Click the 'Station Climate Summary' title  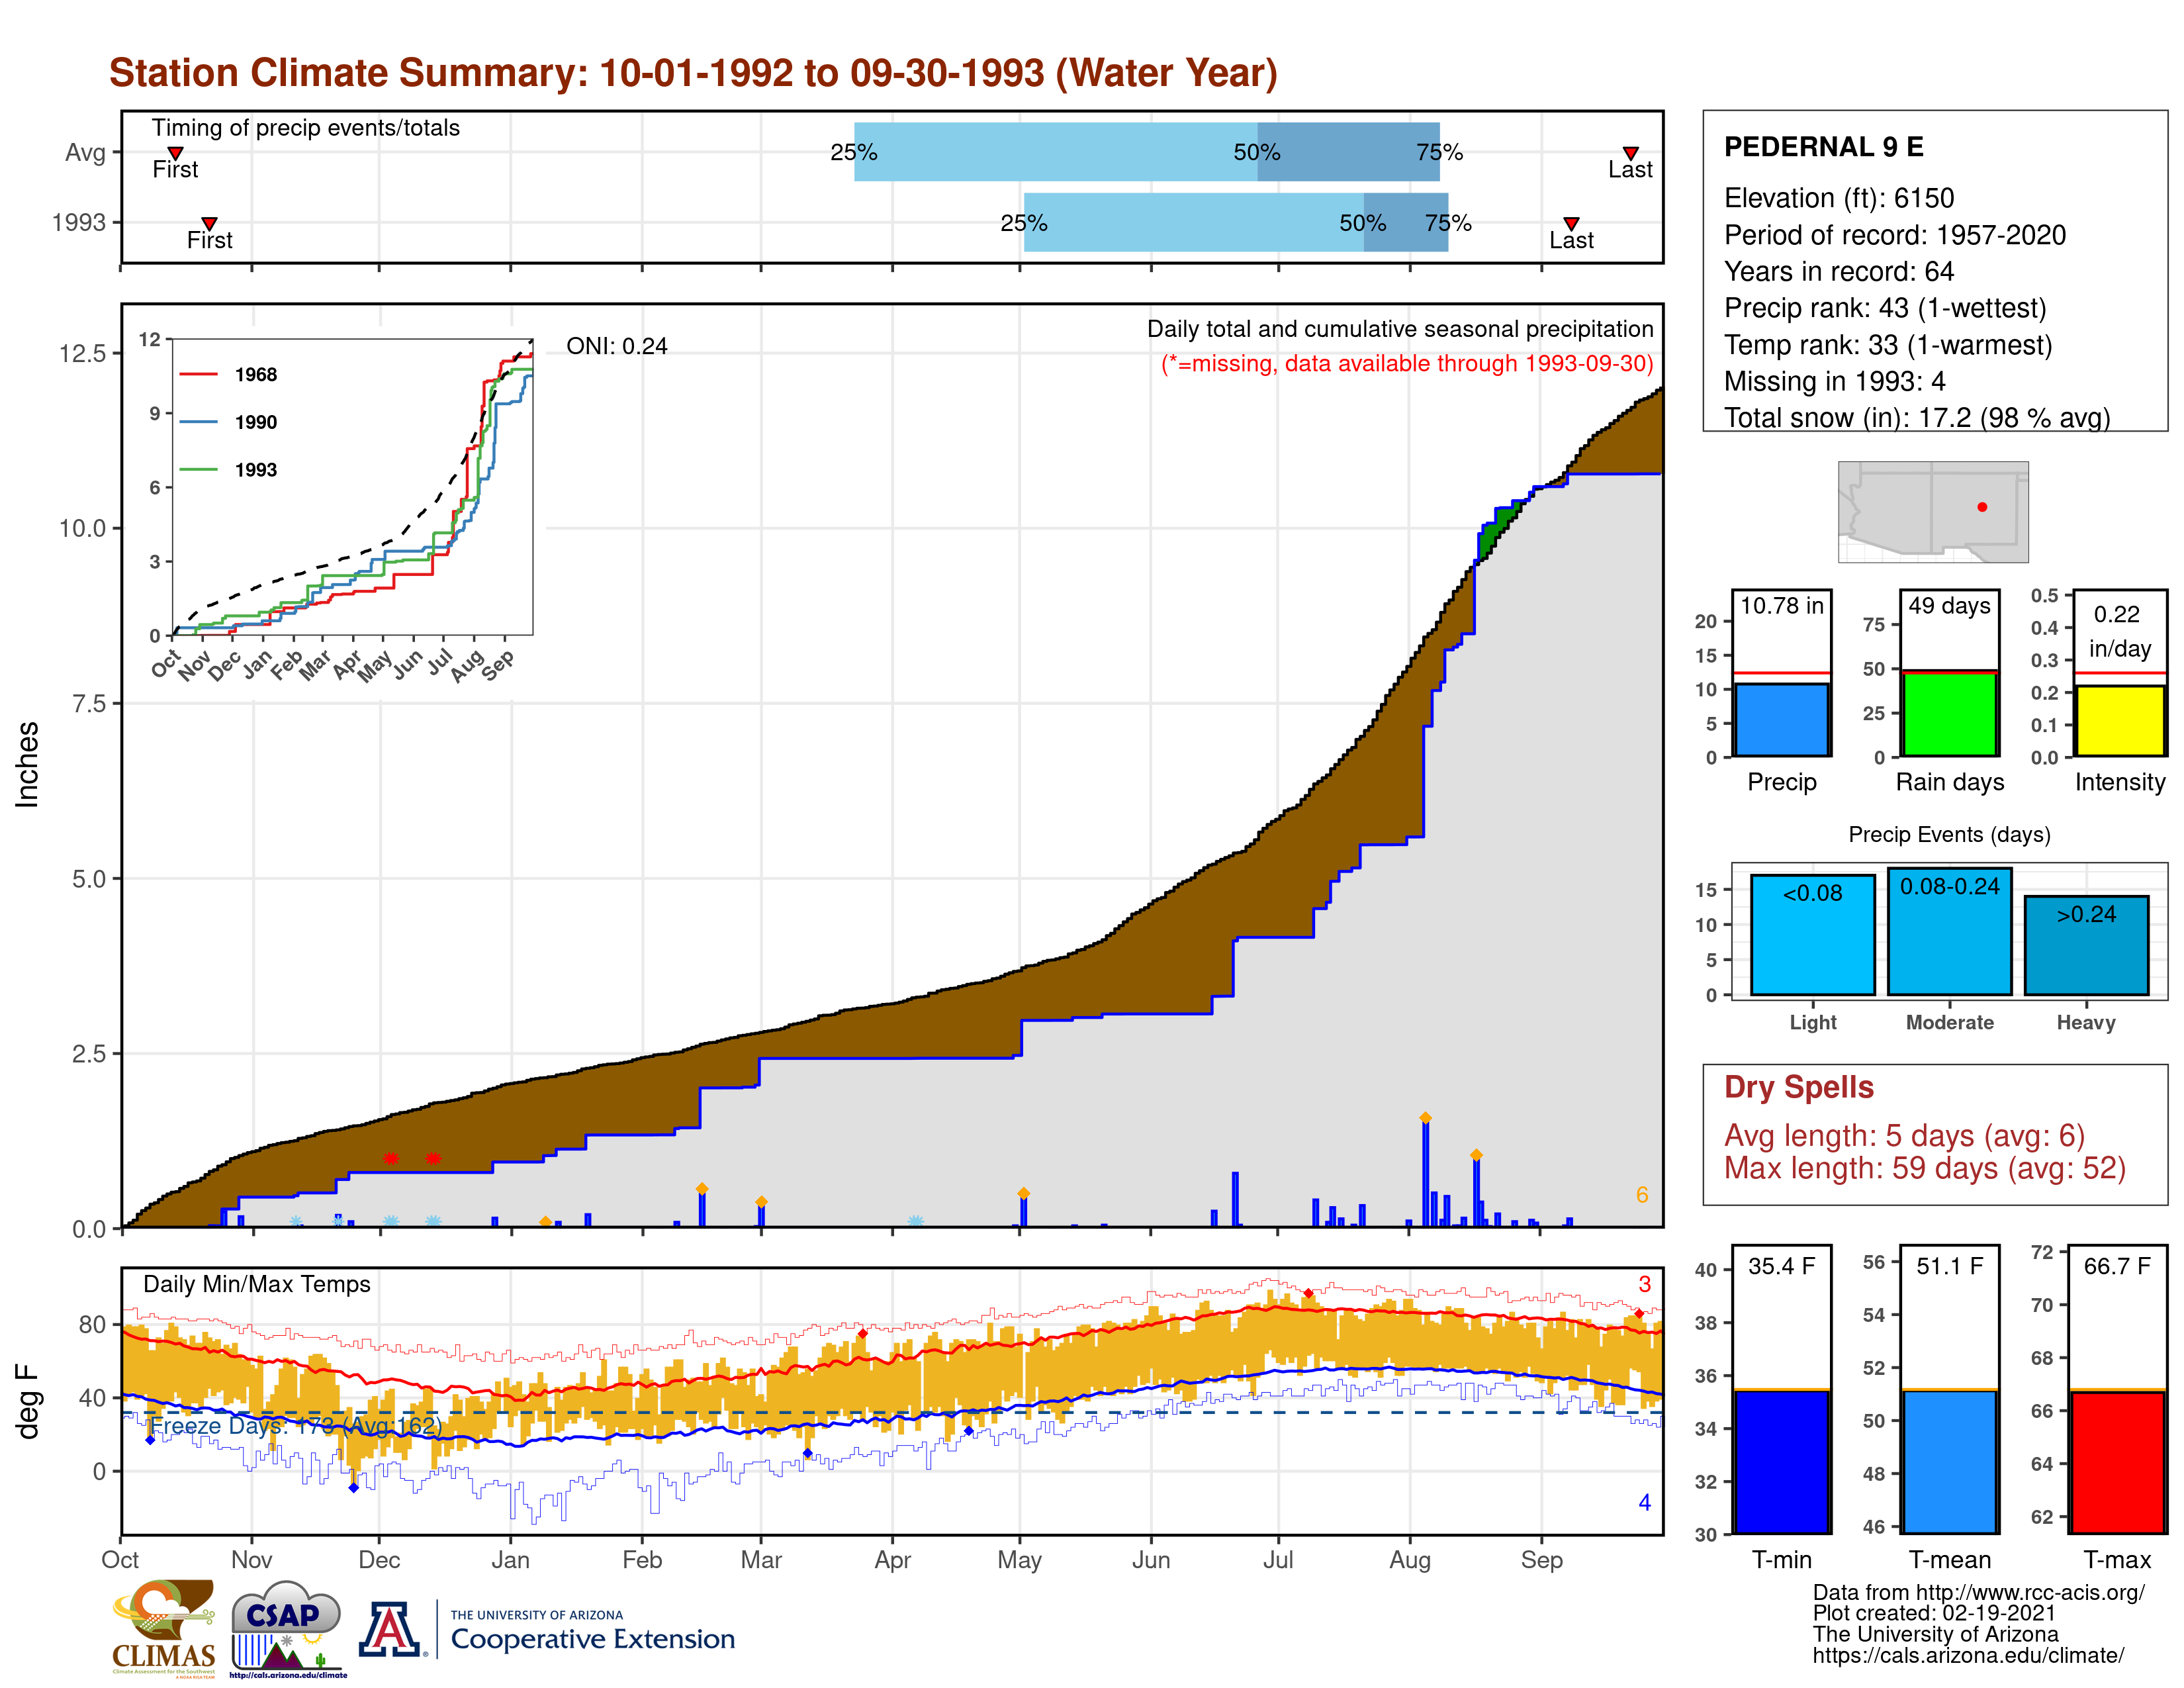point(693,73)
